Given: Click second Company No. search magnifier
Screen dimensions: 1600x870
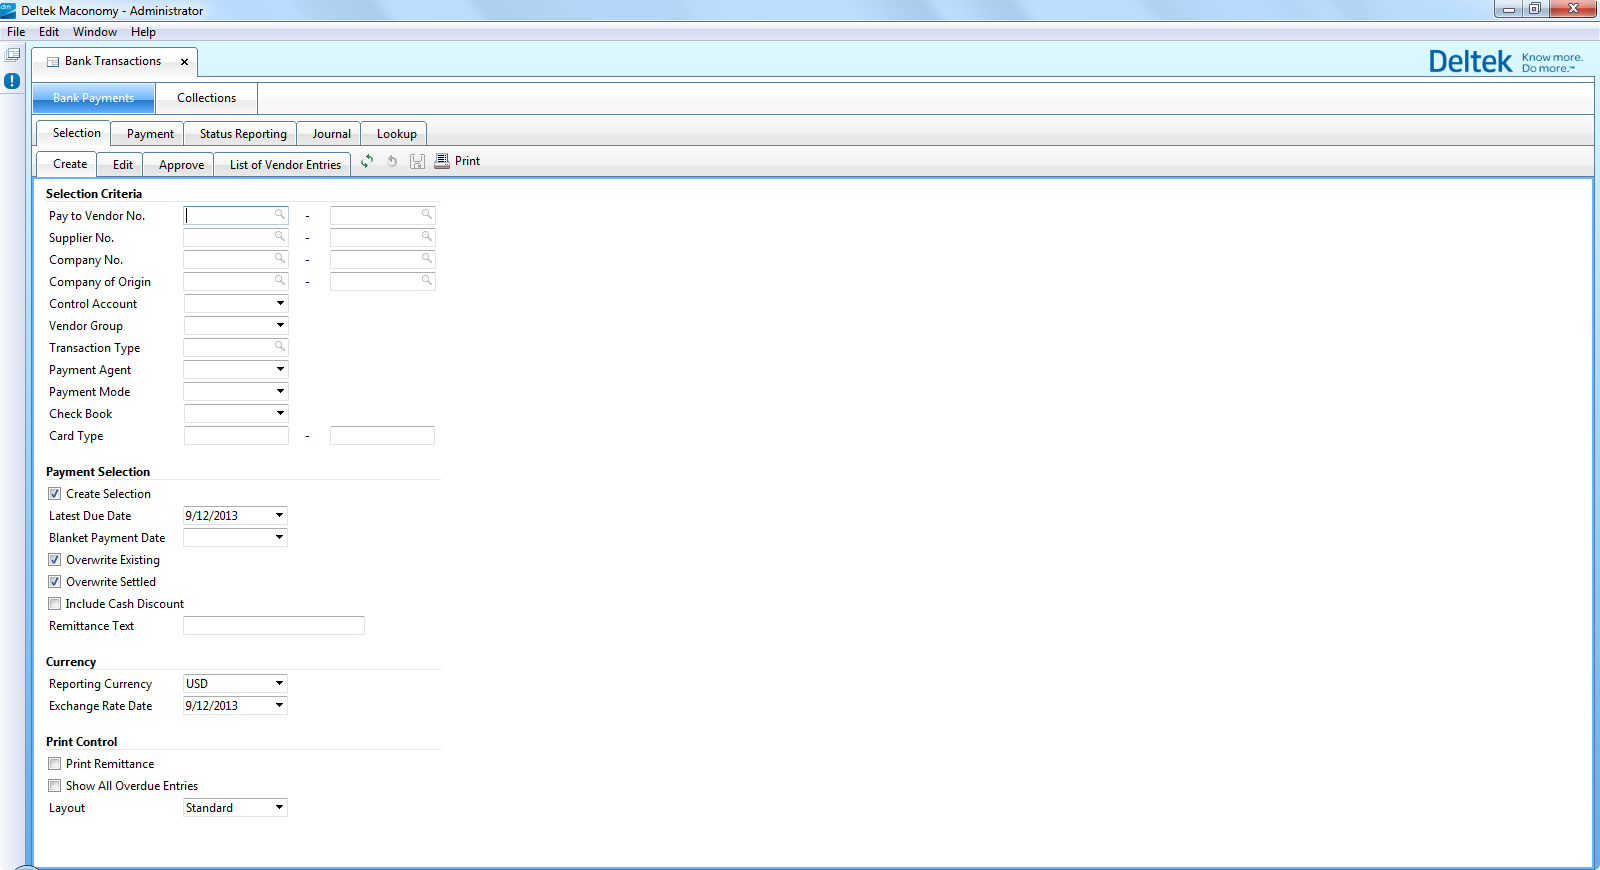Looking at the screenshot, I should tap(426, 258).
